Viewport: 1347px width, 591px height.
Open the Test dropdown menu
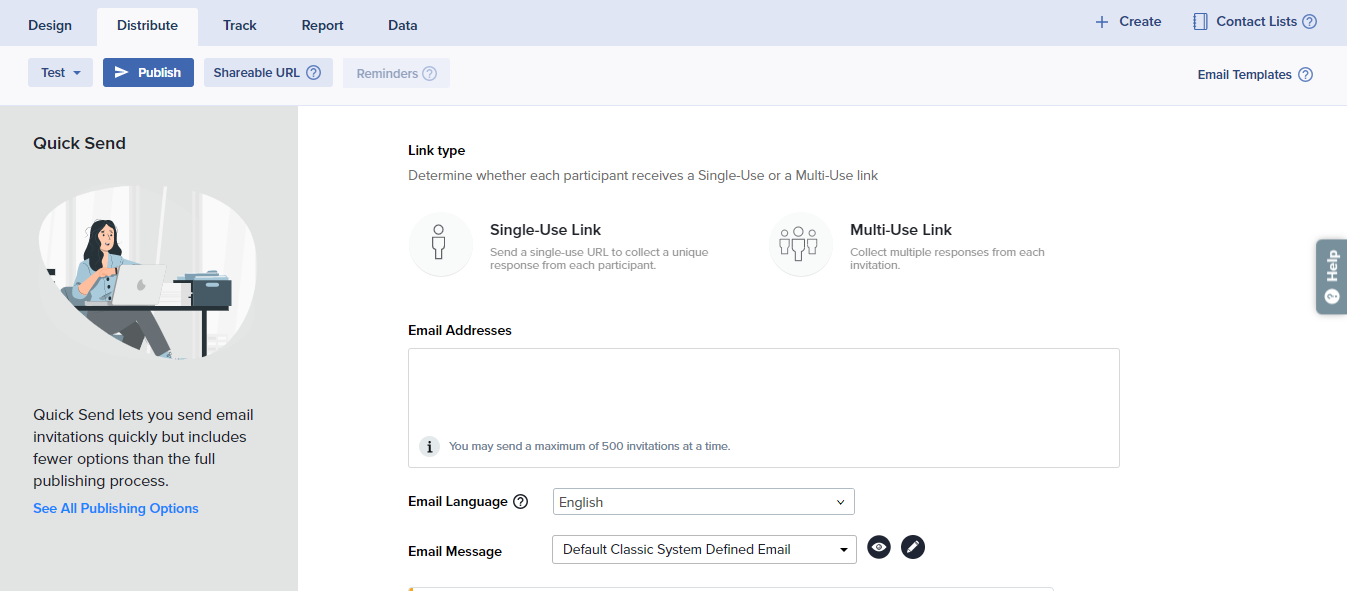pyautogui.click(x=60, y=73)
